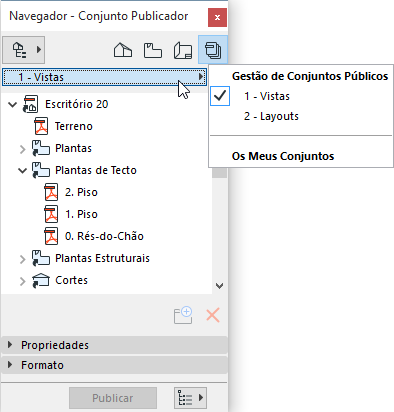Open the Project Chooser navigator button
The height and width of the screenshot is (412, 394).
[23, 50]
